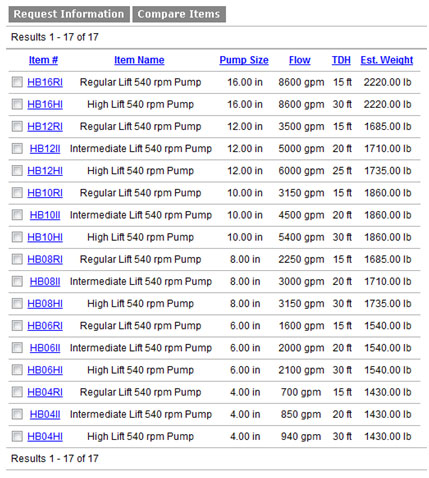Open item HB12RI details
The height and width of the screenshot is (478, 429).
45,126
